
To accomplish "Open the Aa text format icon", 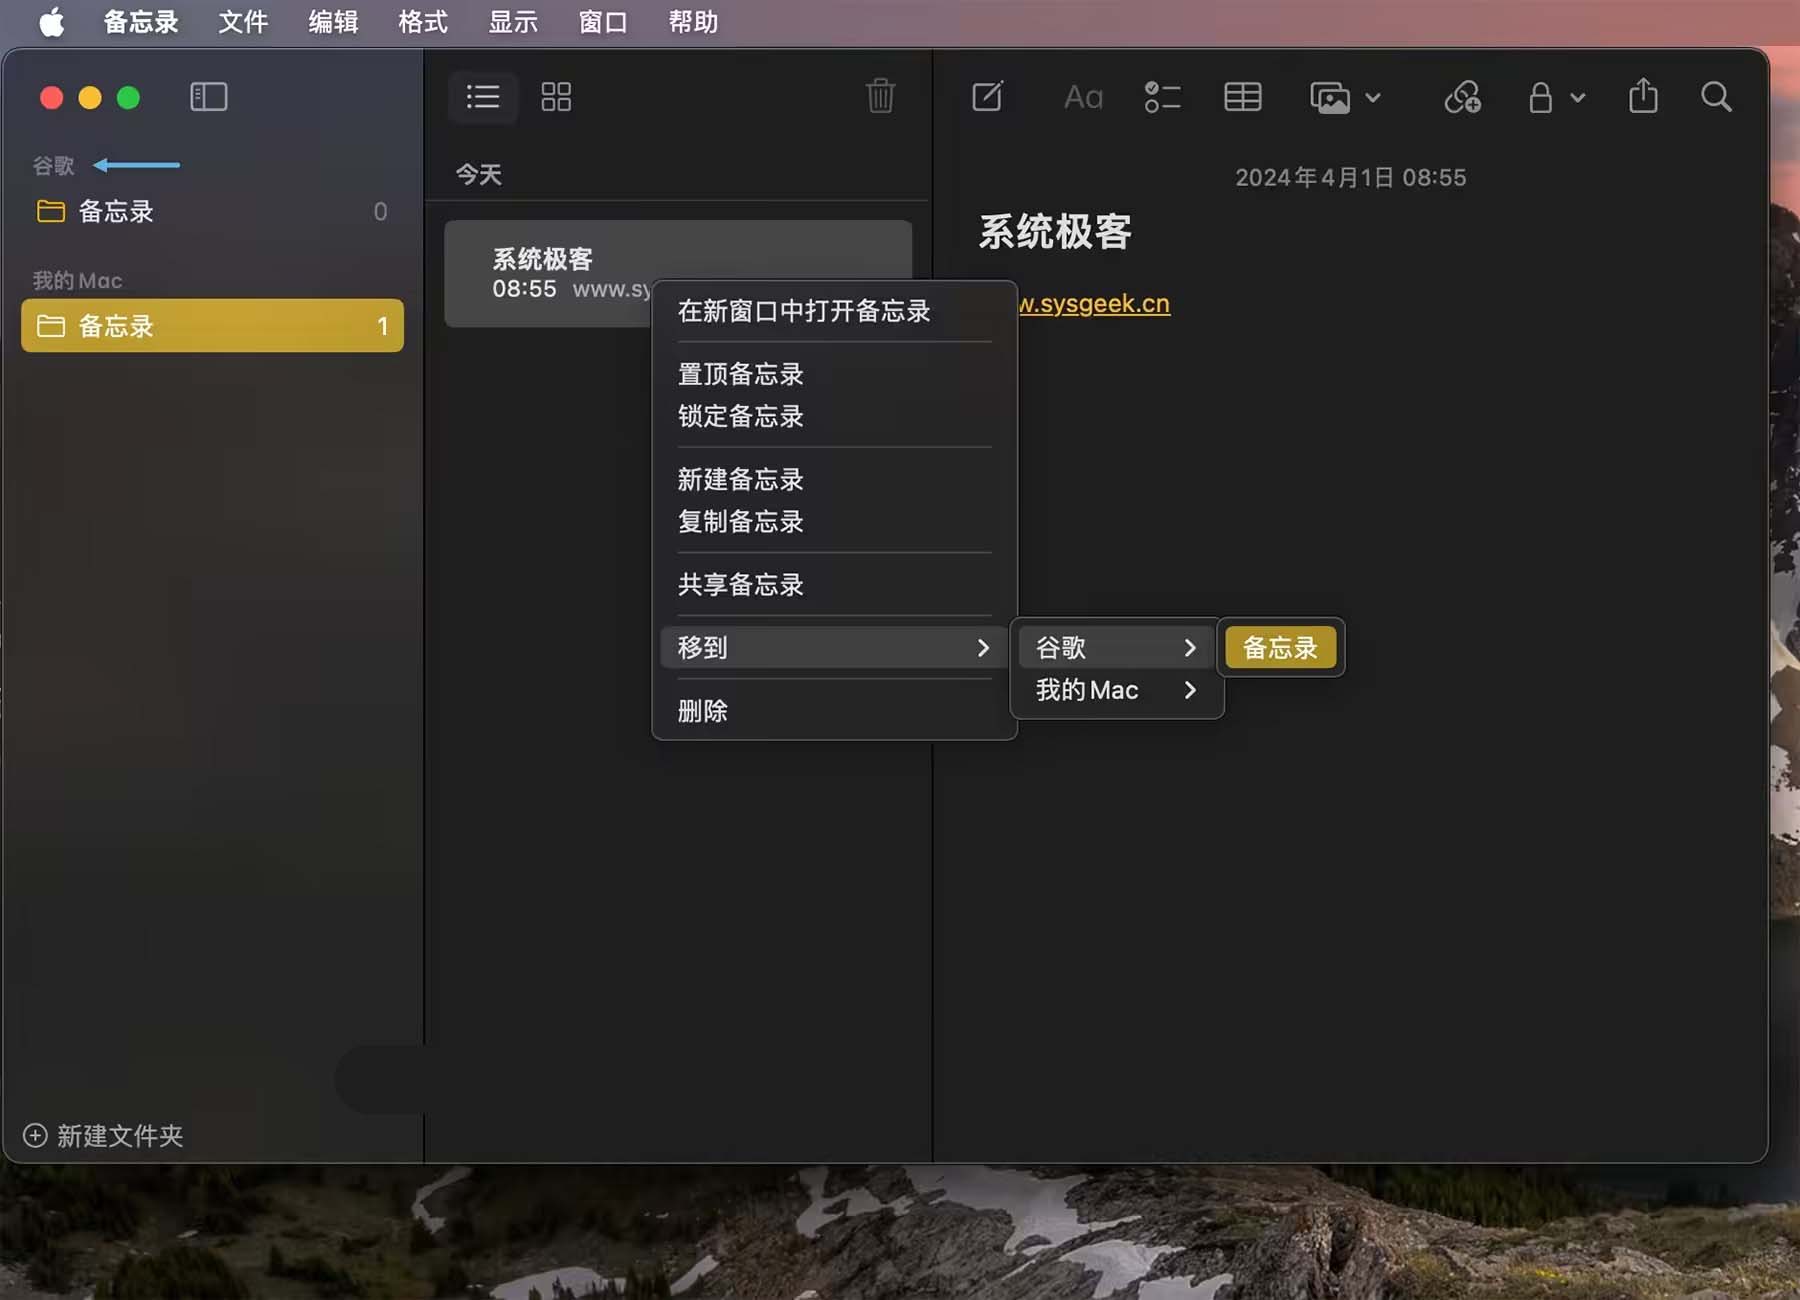I will click(1083, 97).
